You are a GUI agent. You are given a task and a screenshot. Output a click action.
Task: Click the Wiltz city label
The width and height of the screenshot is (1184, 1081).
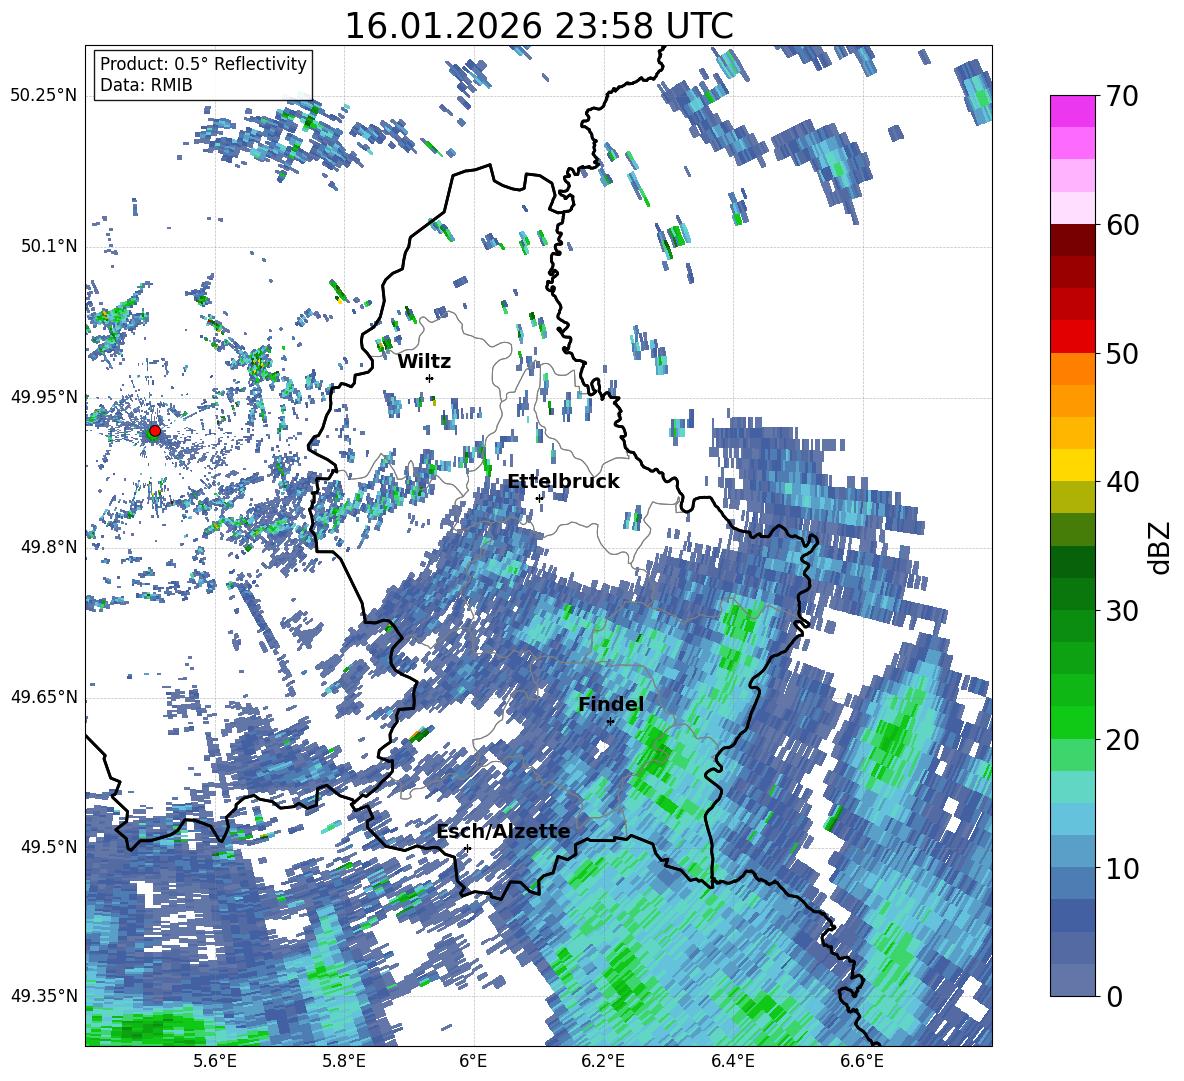(x=424, y=362)
